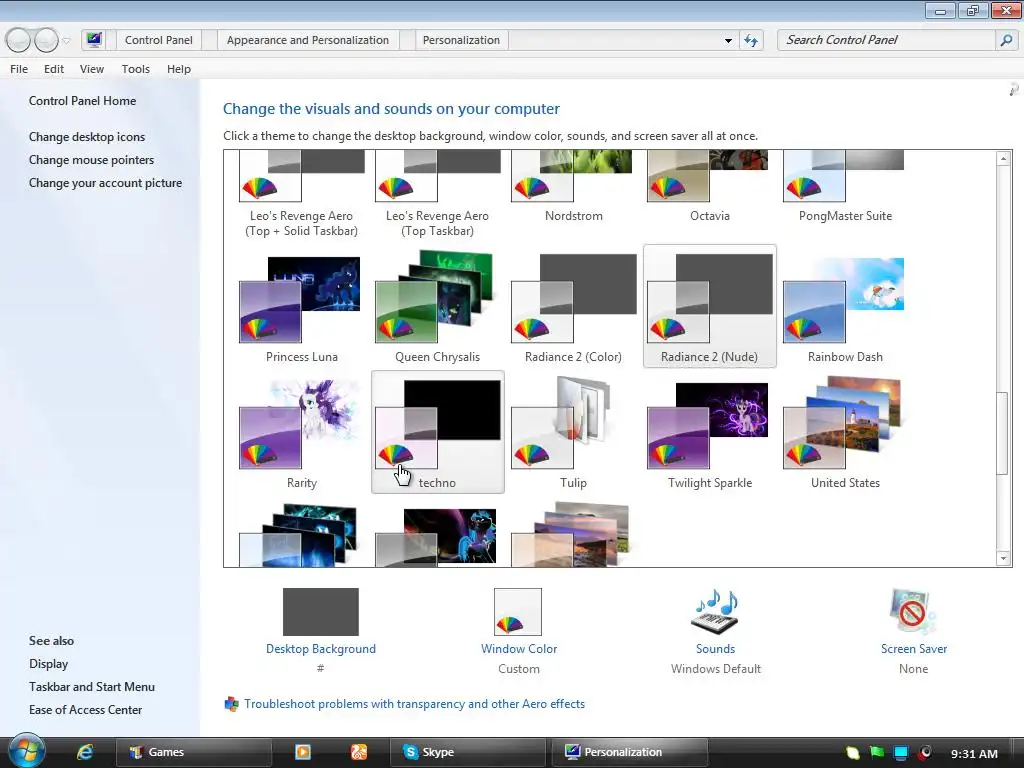Viewport: 1024px width, 768px height.
Task: Open the recent pages dropdown arrow
Action: click(x=66, y=40)
